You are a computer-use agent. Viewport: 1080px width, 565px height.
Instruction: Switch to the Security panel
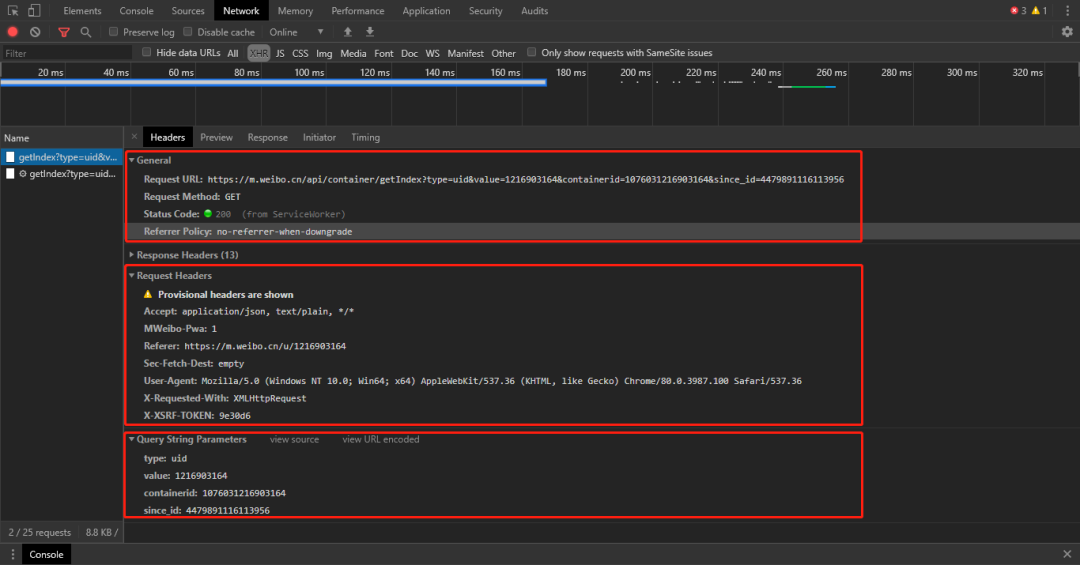pos(486,10)
